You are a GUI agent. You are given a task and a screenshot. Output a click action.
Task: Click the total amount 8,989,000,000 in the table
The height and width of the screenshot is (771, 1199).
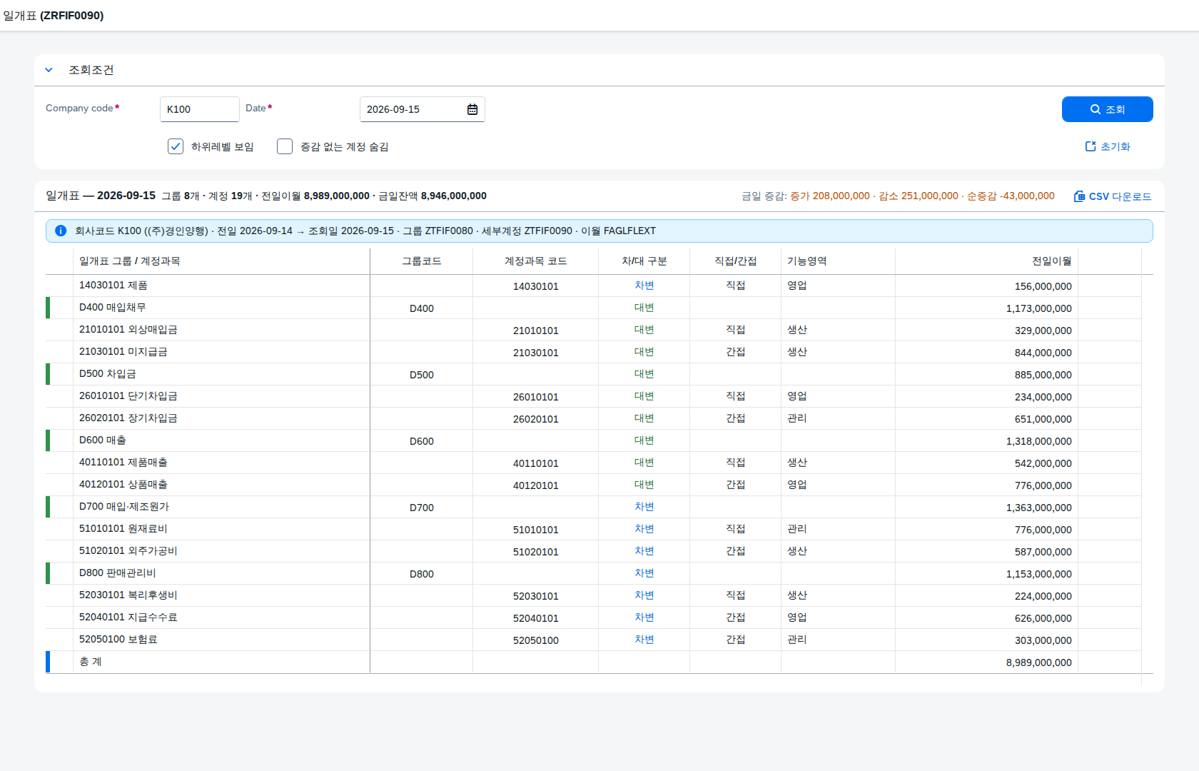(1038, 663)
